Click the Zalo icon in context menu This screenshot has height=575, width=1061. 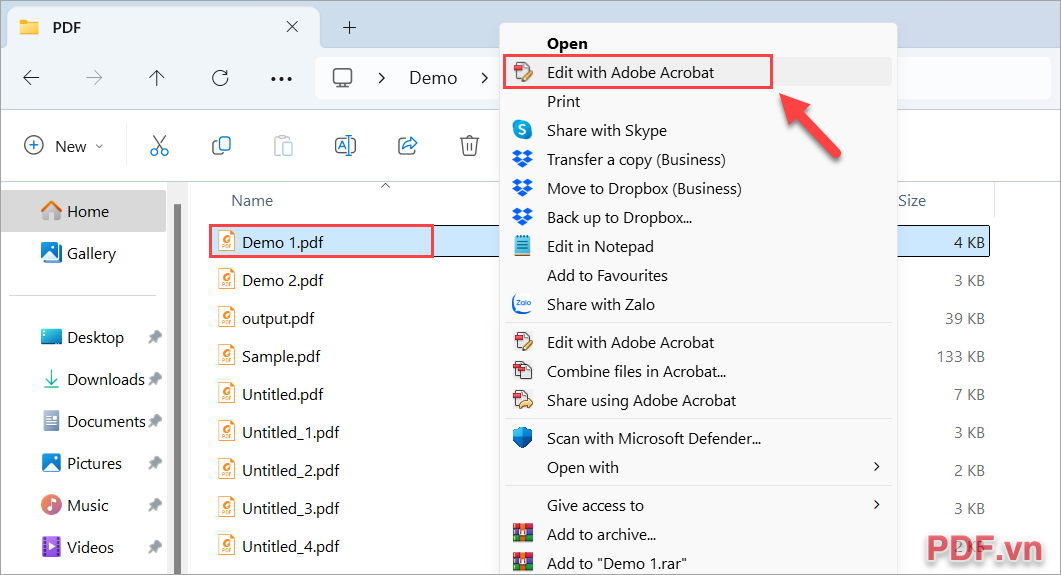(x=522, y=304)
